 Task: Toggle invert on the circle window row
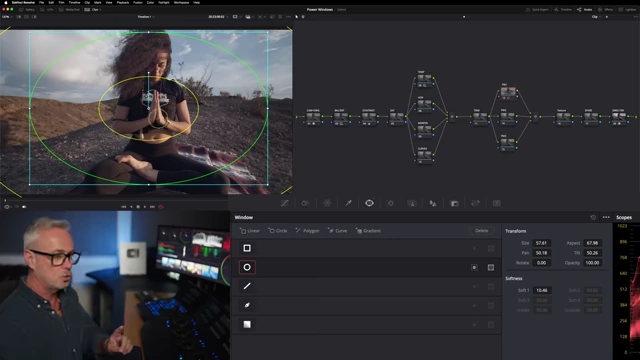(x=474, y=267)
